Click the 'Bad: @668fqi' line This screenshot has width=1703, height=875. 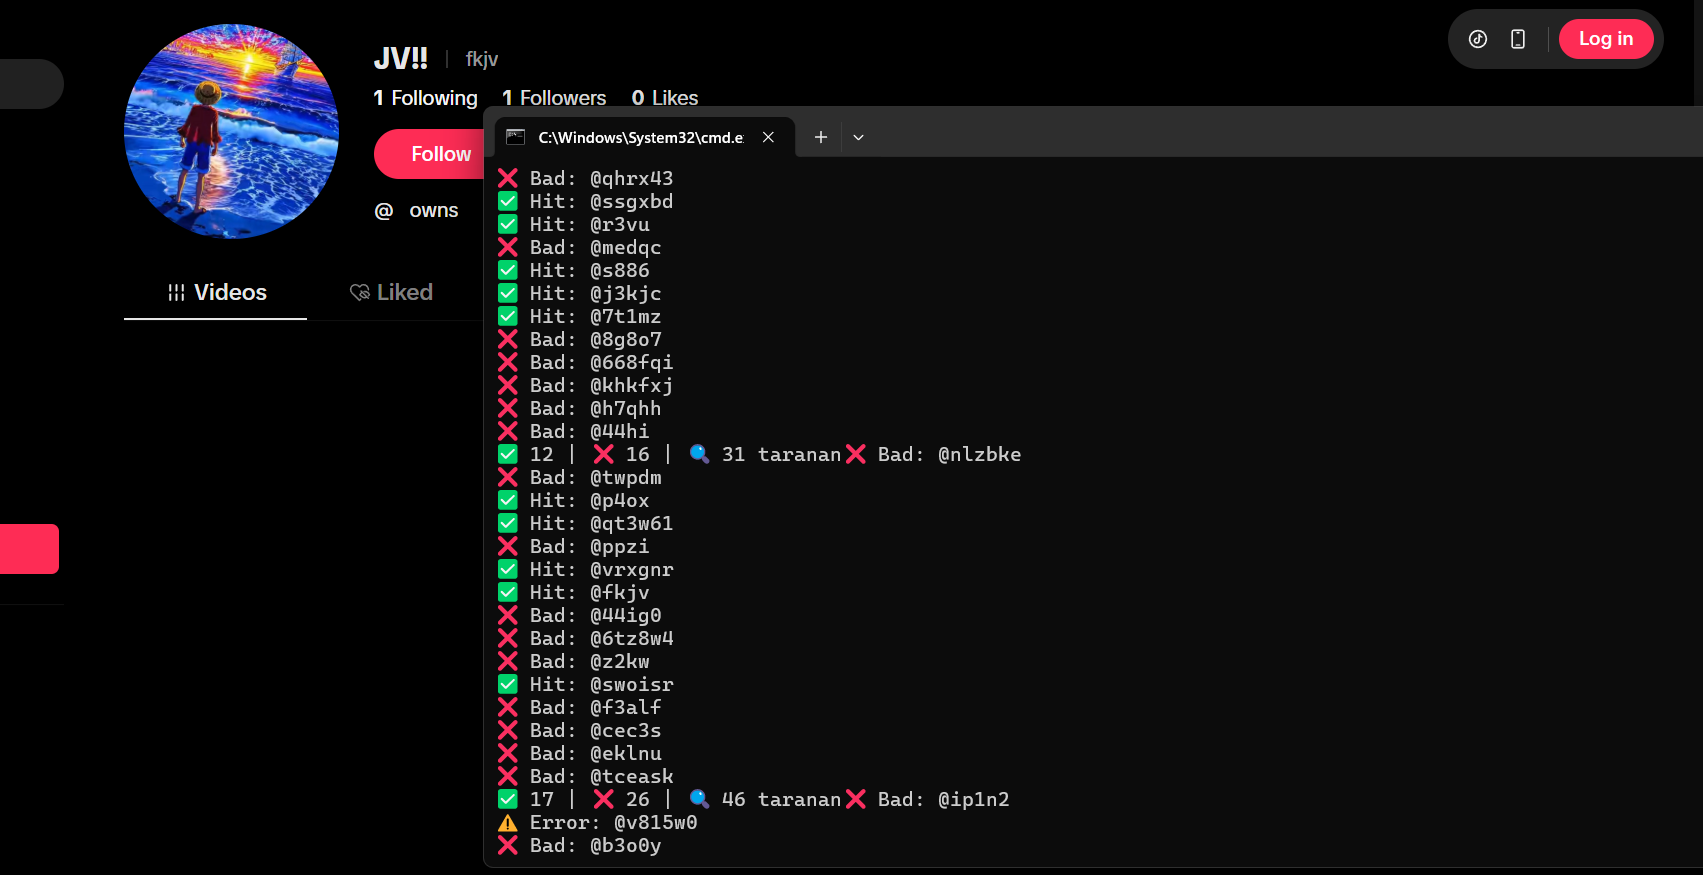pyautogui.click(x=586, y=362)
